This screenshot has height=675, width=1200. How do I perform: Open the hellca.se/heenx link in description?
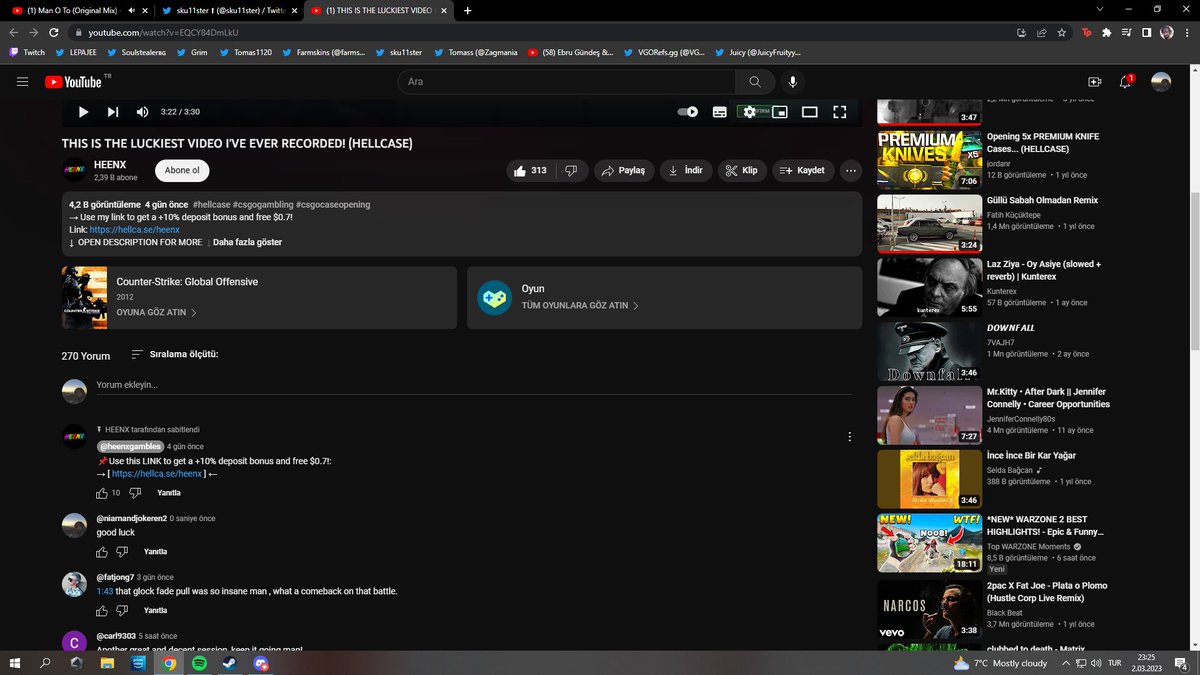click(134, 230)
